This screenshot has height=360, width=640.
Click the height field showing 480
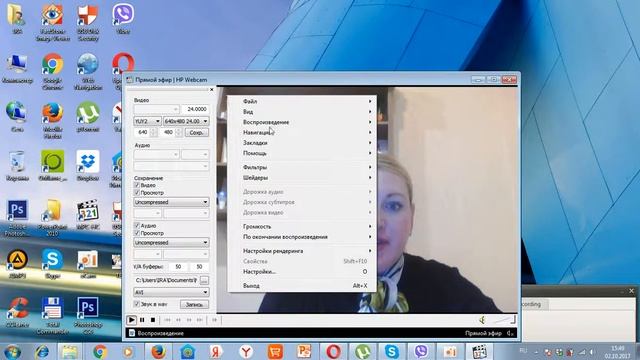pos(168,132)
